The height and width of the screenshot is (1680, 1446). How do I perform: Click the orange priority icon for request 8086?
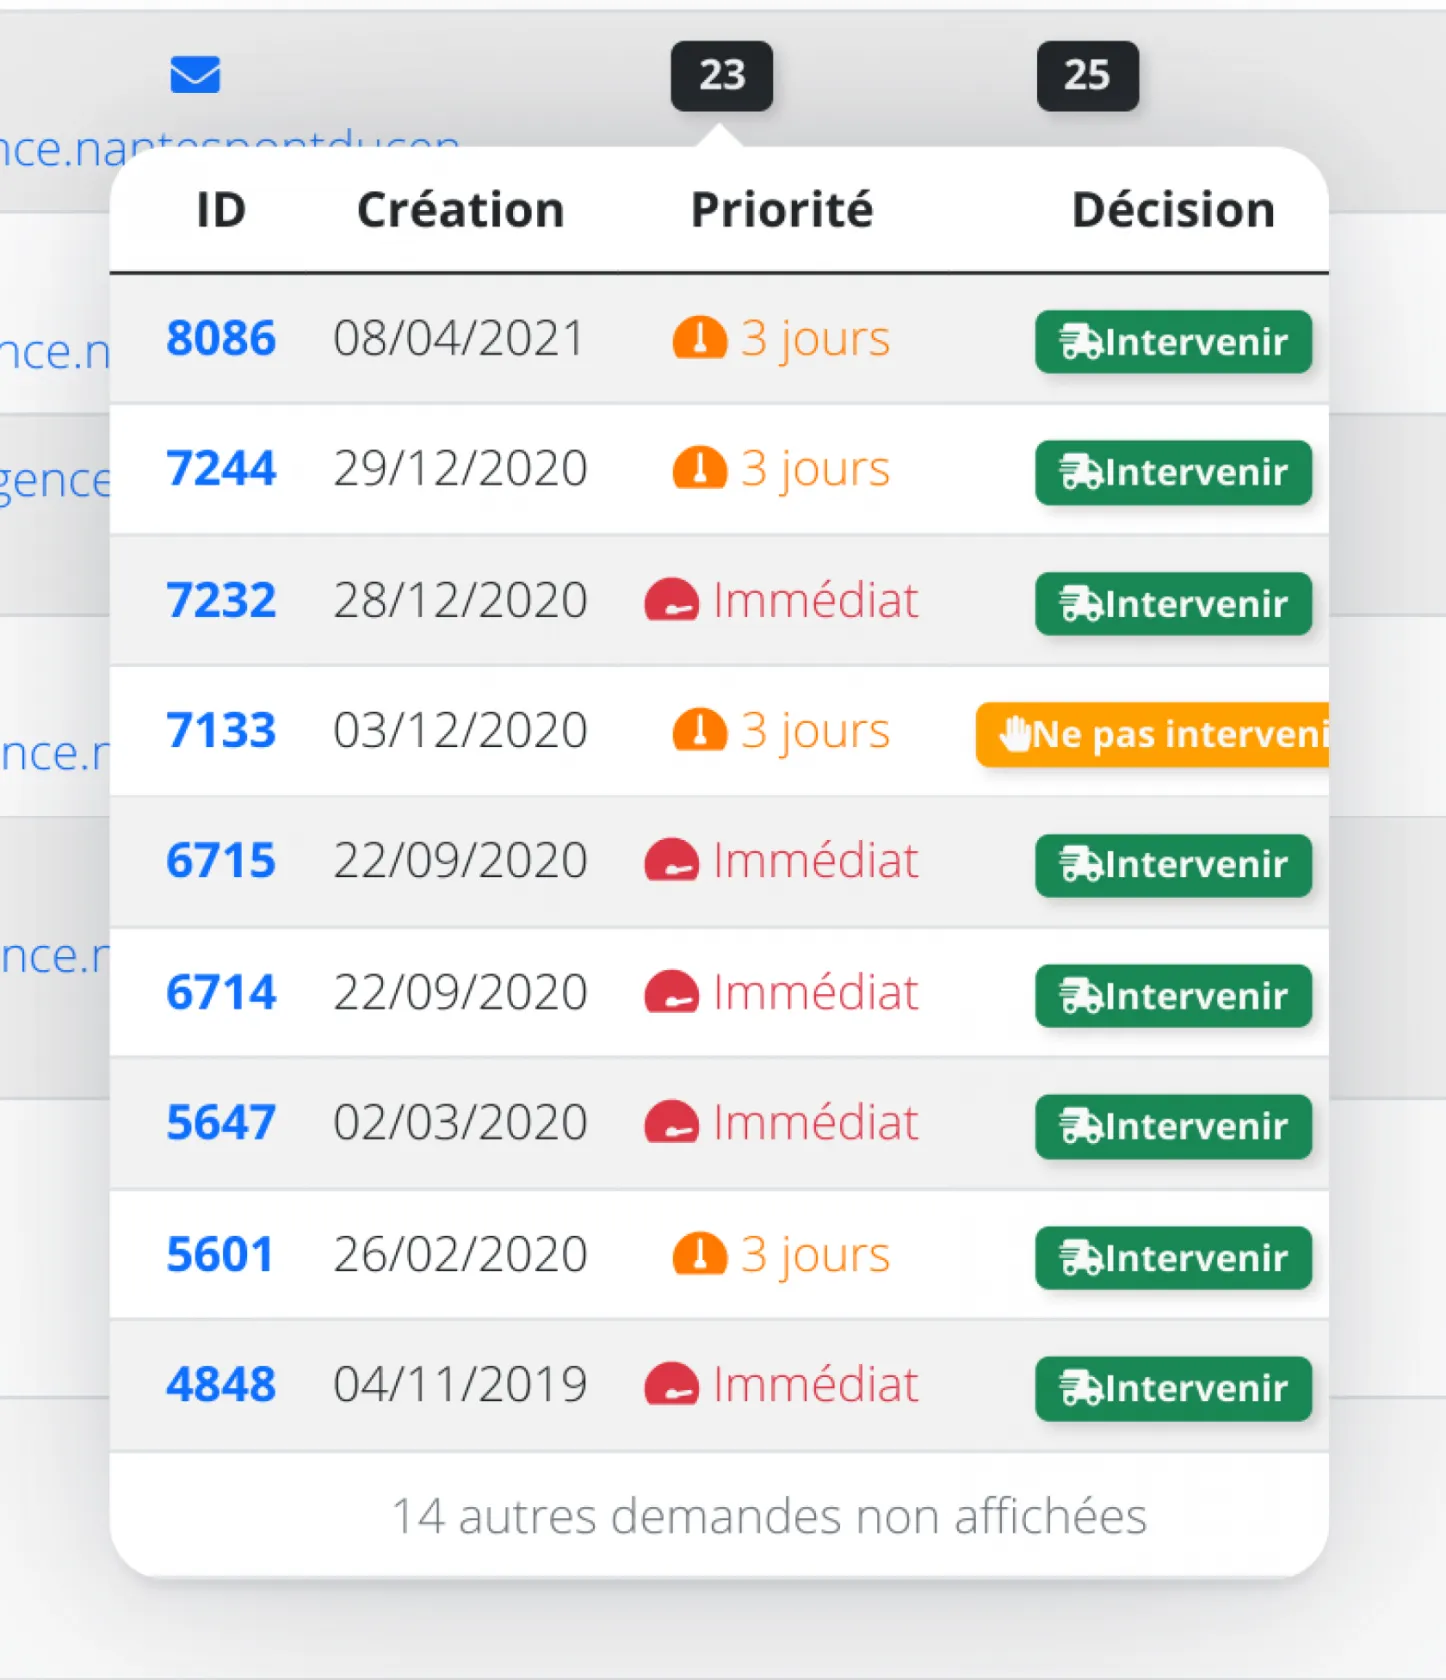coord(699,338)
